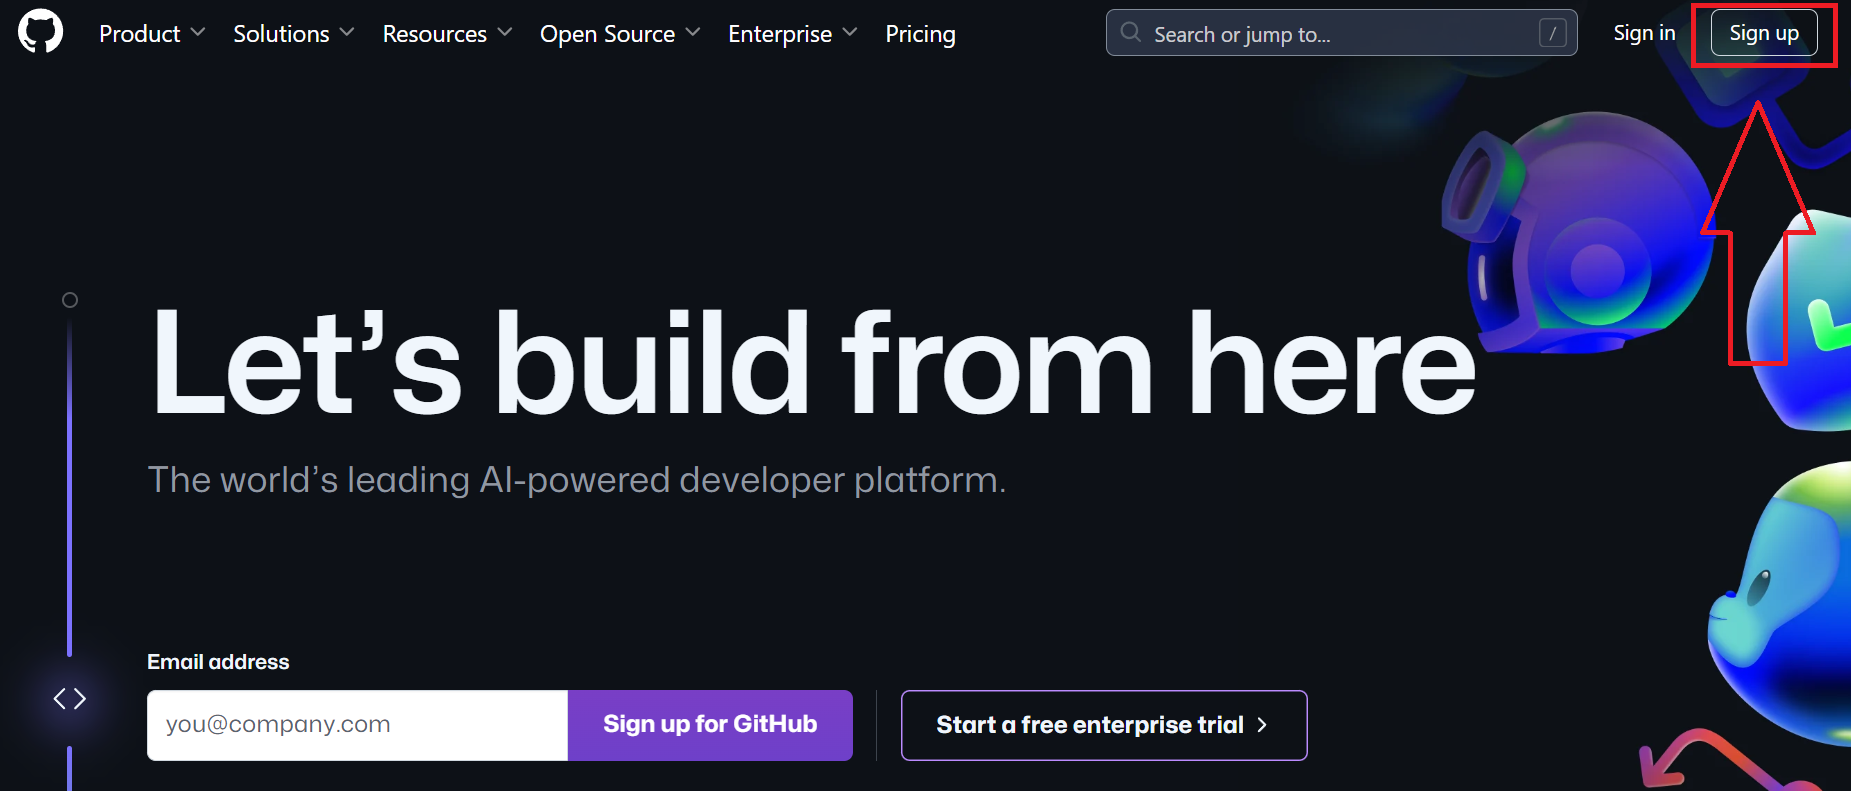
Task: Open the Pricing page
Action: coord(920,33)
